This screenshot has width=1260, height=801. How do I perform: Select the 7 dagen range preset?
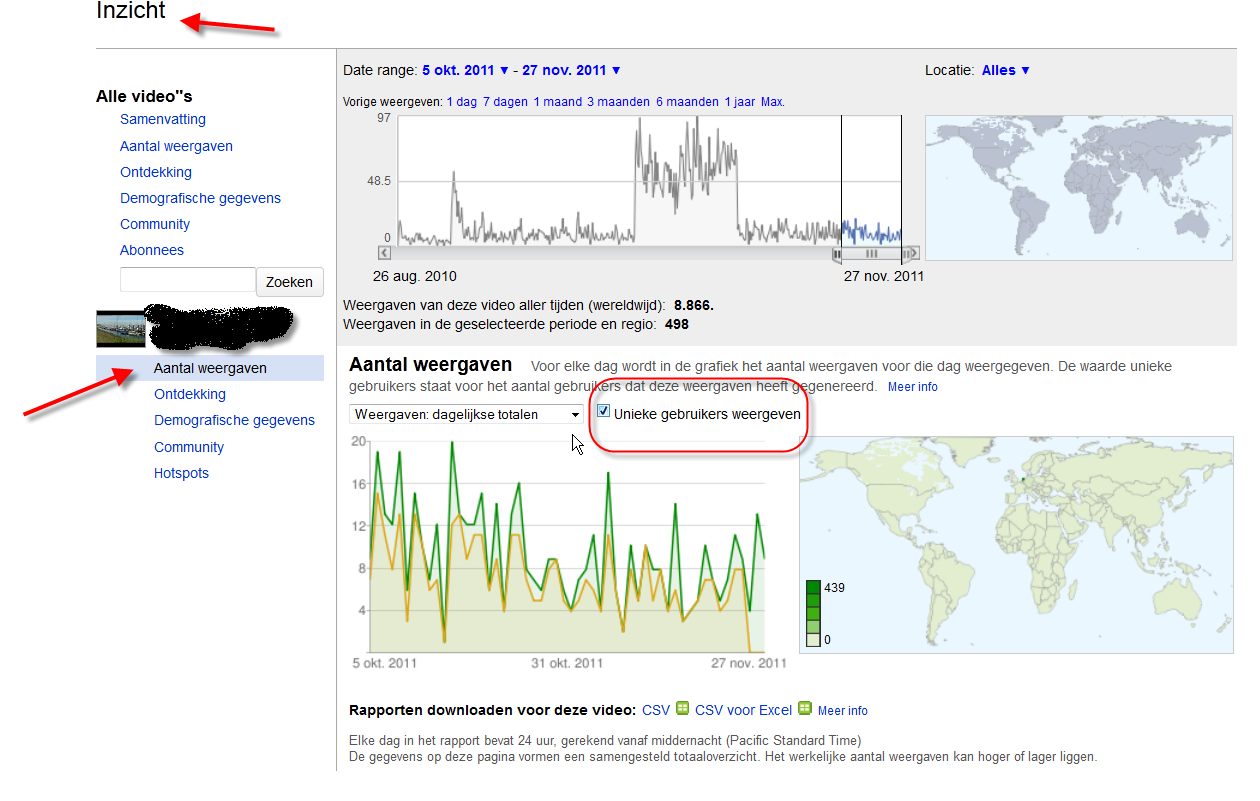tap(504, 102)
